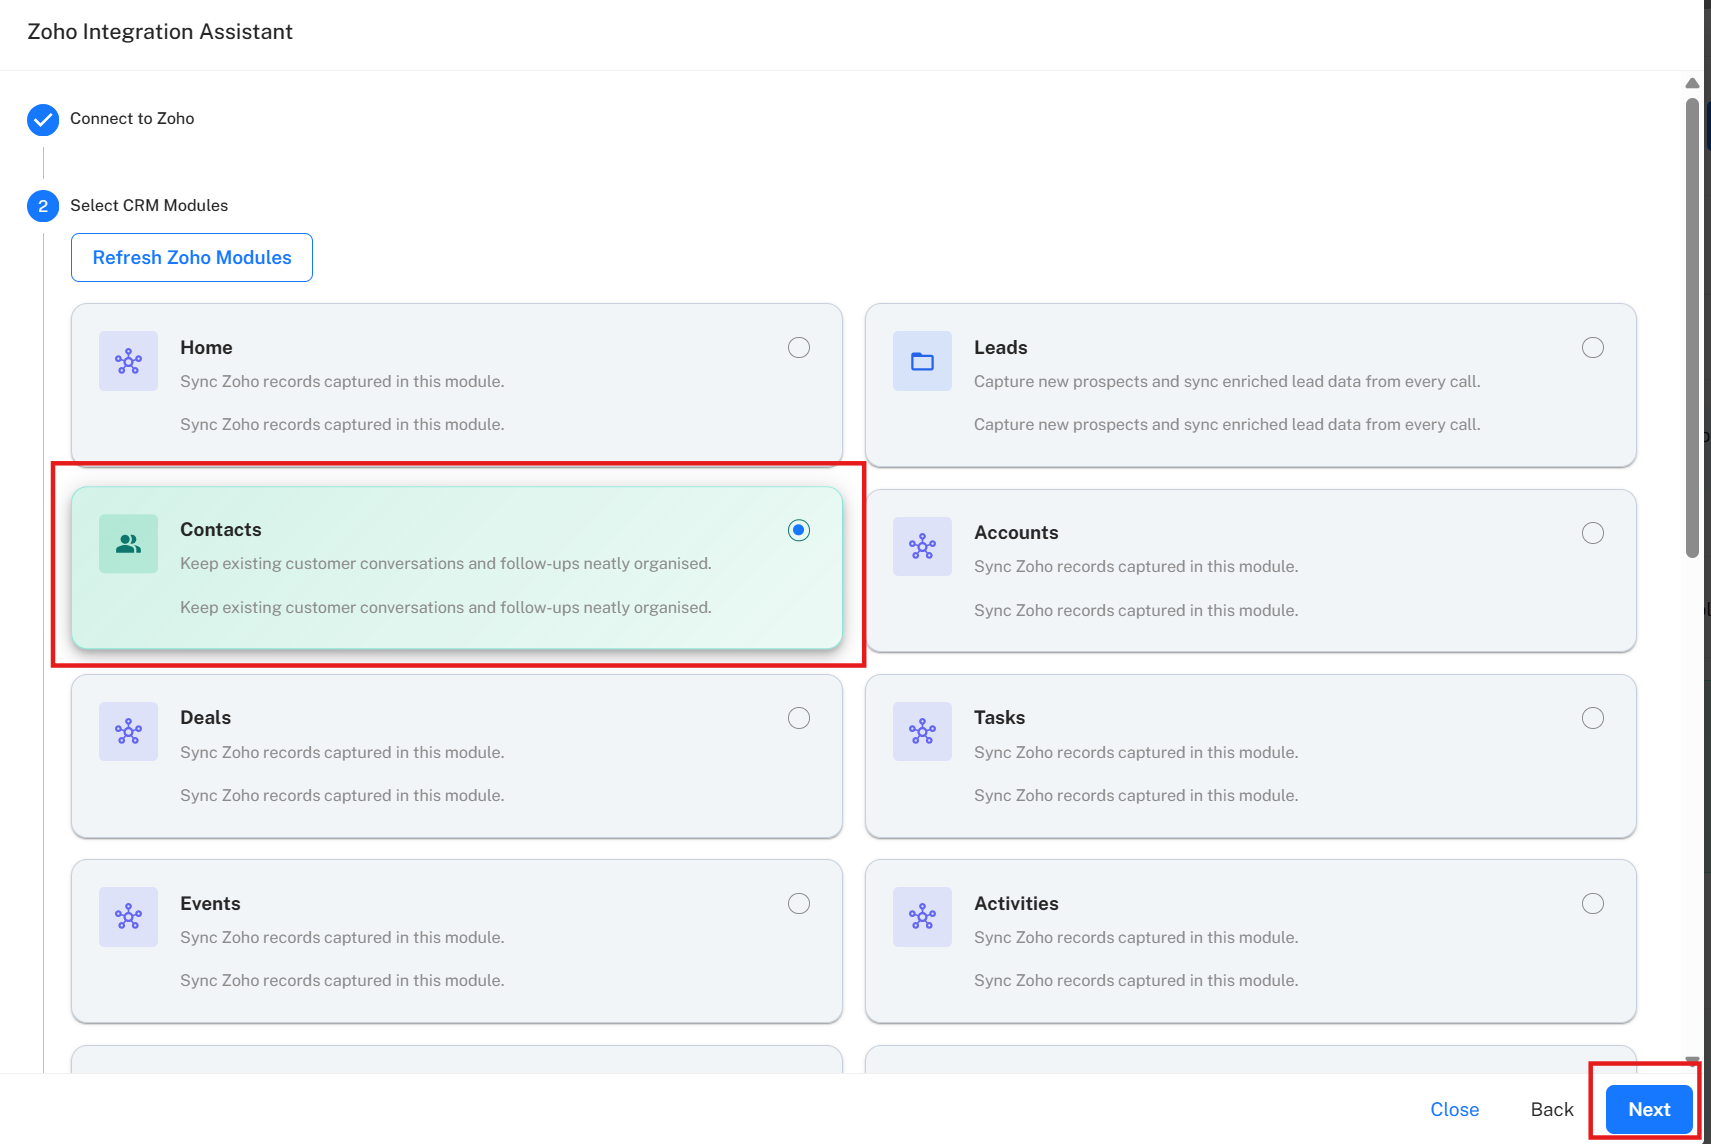Click the vertical scrollbar thumb
This screenshot has height=1144, width=1711.
[1692, 326]
